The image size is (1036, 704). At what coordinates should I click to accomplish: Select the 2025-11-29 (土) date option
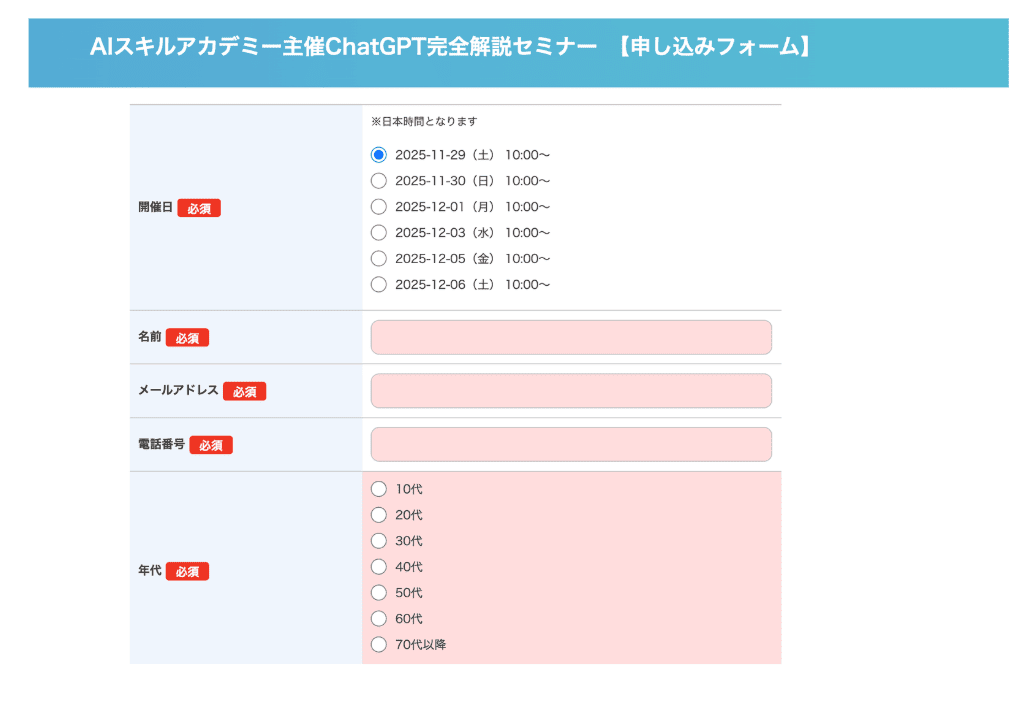[x=379, y=155]
